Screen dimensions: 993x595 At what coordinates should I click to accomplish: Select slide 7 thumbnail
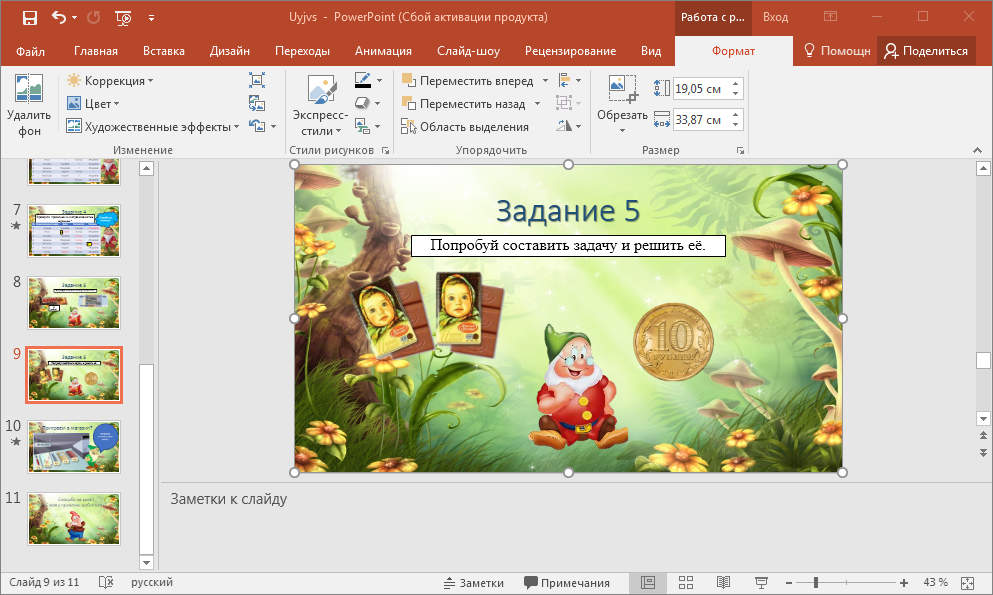pos(73,231)
